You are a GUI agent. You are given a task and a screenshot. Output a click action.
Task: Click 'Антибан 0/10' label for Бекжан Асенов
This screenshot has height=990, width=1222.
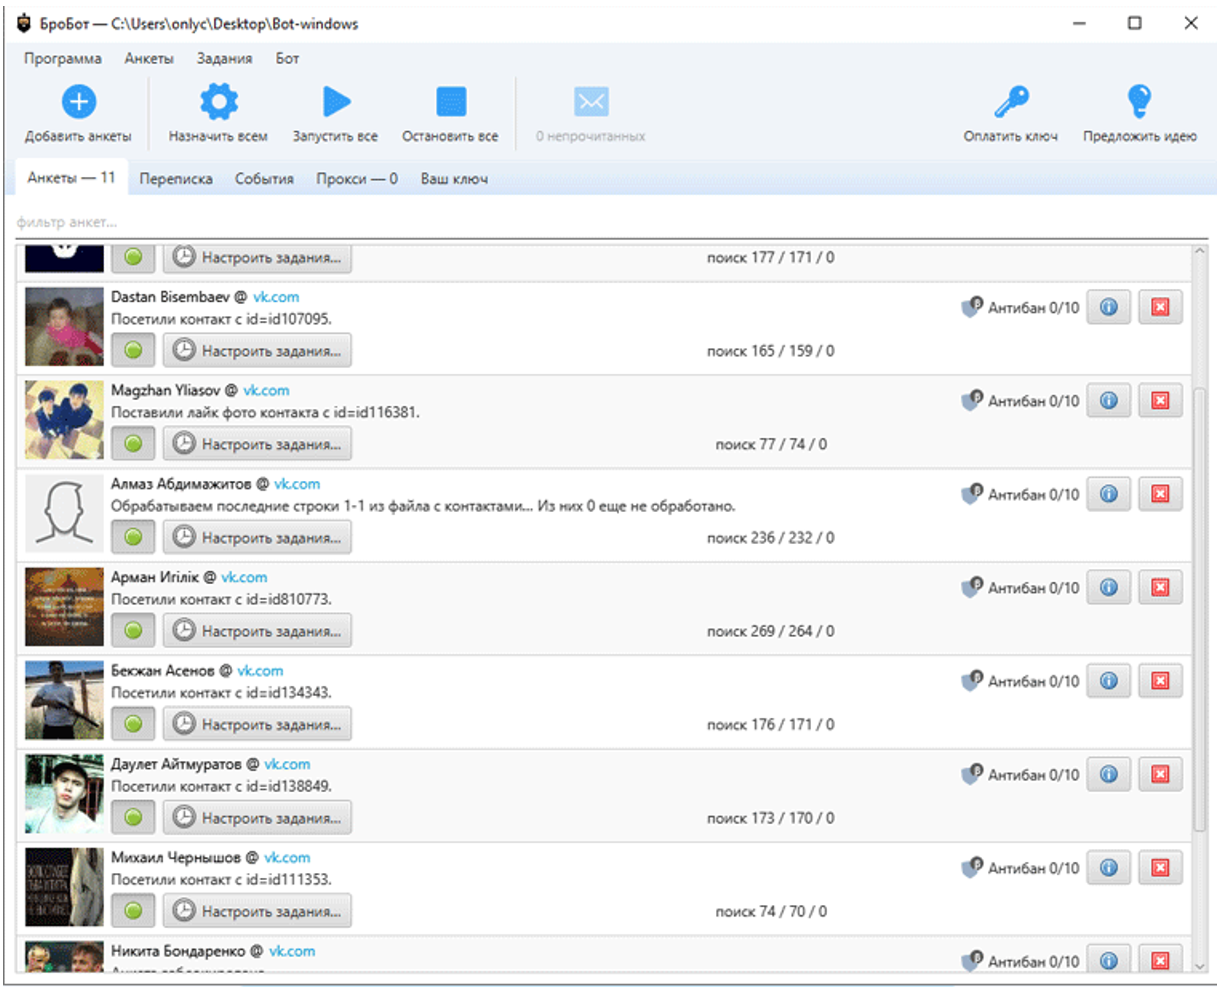[x=1034, y=681]
